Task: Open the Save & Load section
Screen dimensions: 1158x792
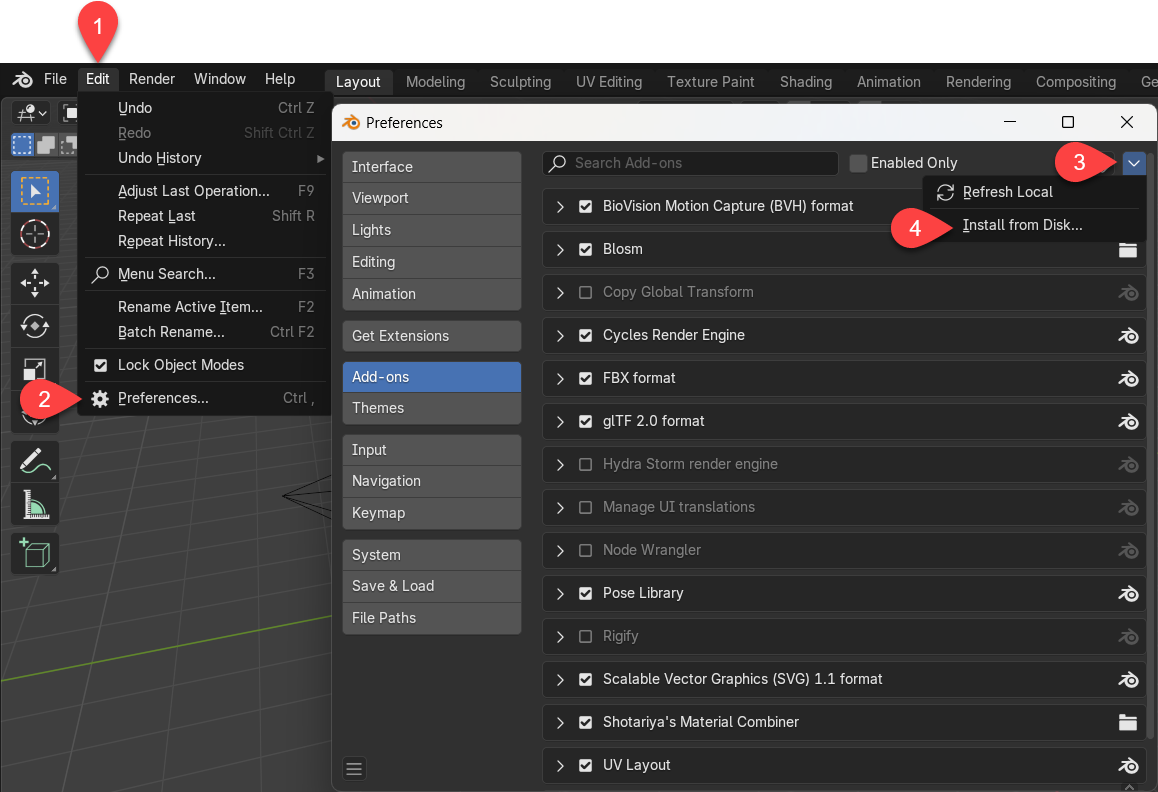Action: (x=432, y=587)
